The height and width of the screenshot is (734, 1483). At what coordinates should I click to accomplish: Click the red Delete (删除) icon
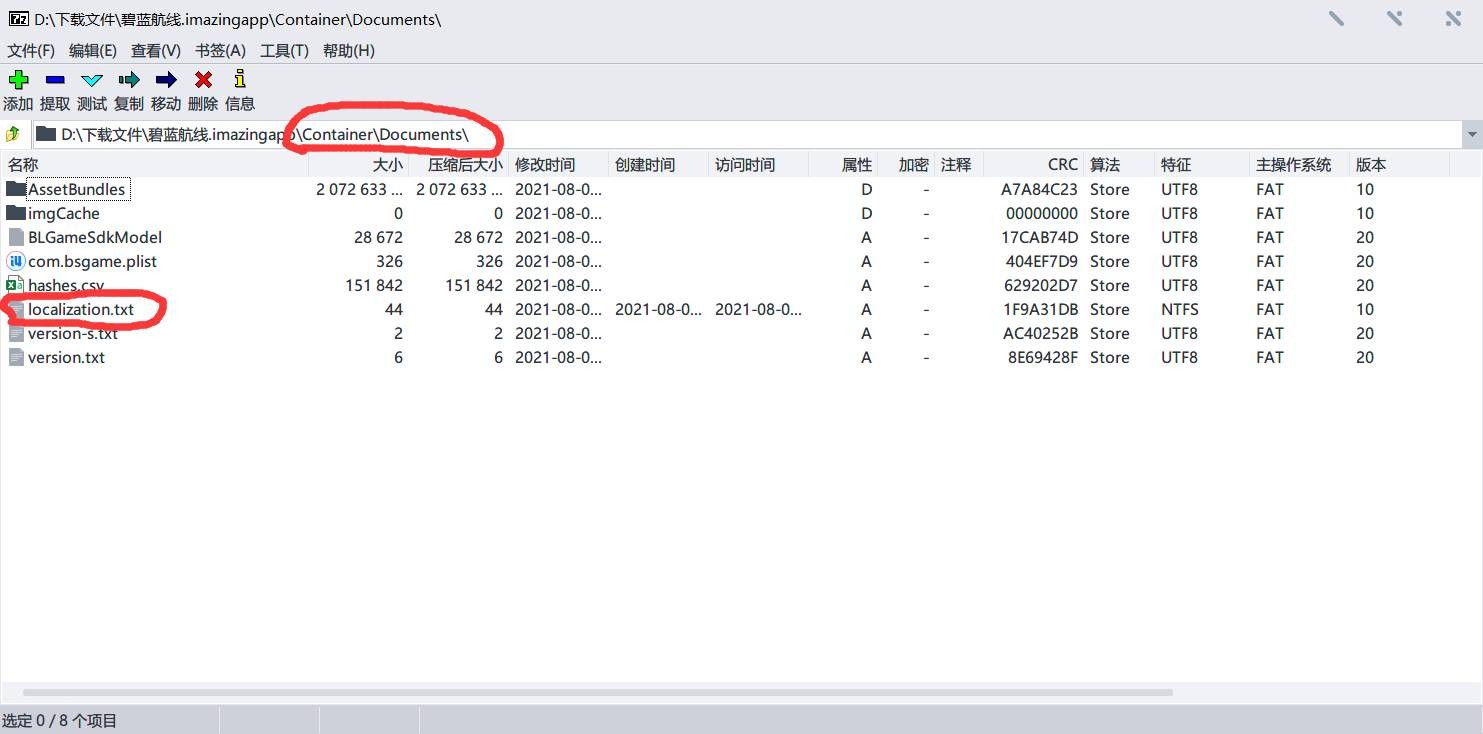(203, 80)
